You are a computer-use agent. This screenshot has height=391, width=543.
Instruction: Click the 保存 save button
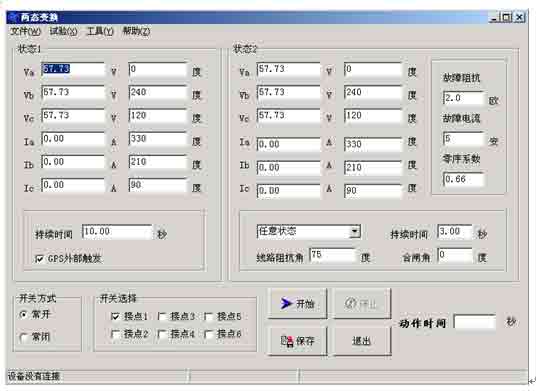click(x=297, y=341)
